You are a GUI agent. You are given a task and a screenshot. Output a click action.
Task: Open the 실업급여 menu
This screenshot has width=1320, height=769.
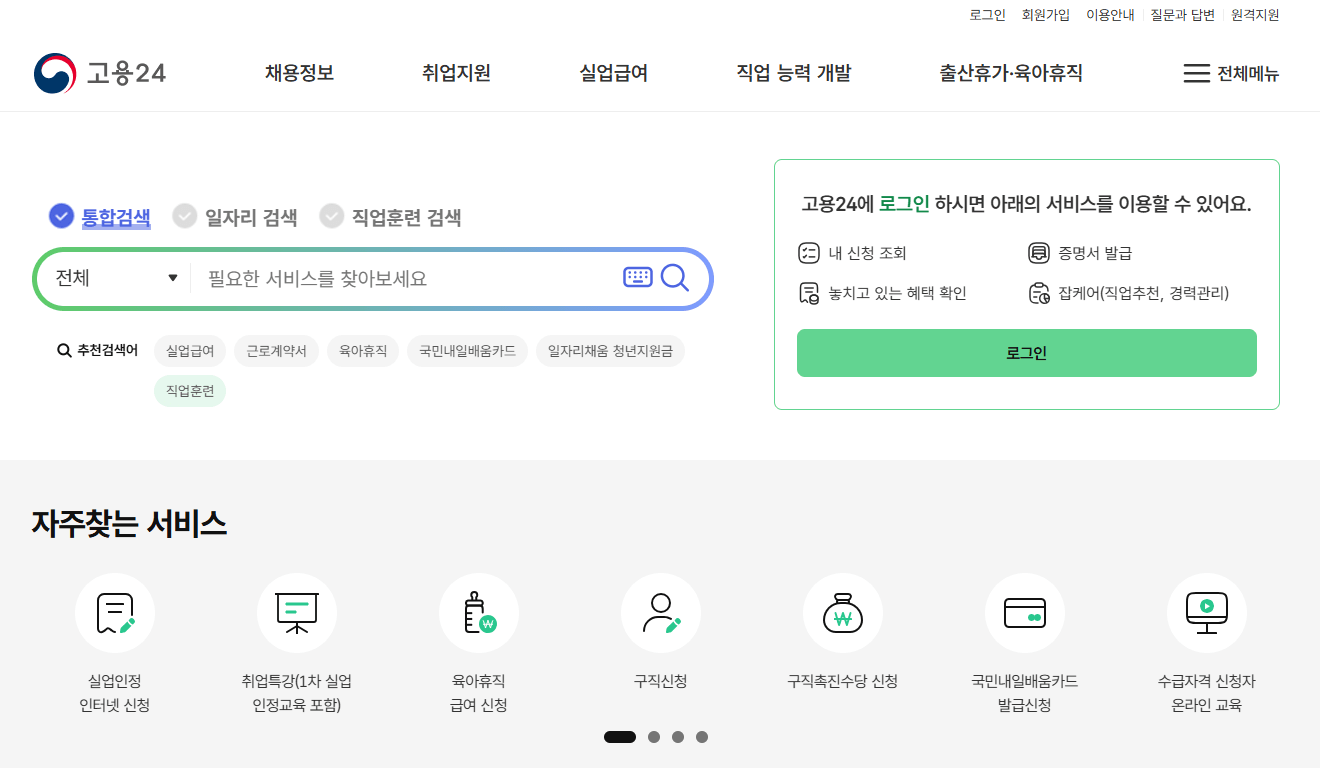click(613, 73)
